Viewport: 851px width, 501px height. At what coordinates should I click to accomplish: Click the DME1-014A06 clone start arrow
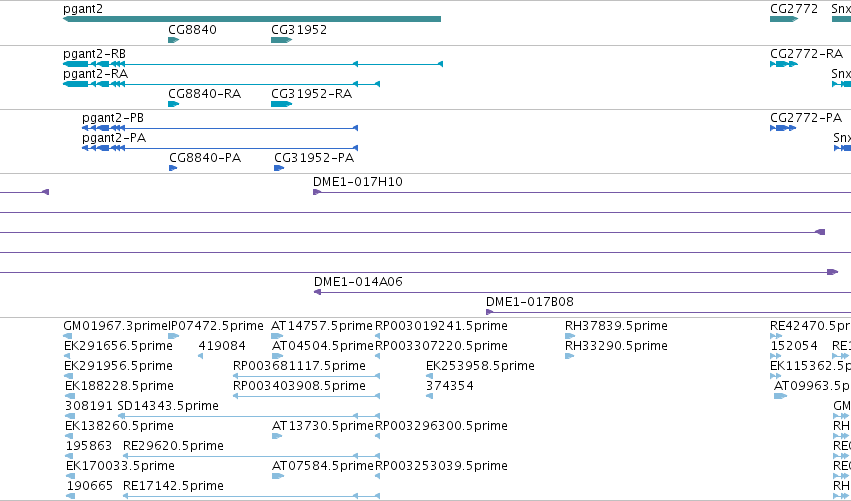pos(317,292)
